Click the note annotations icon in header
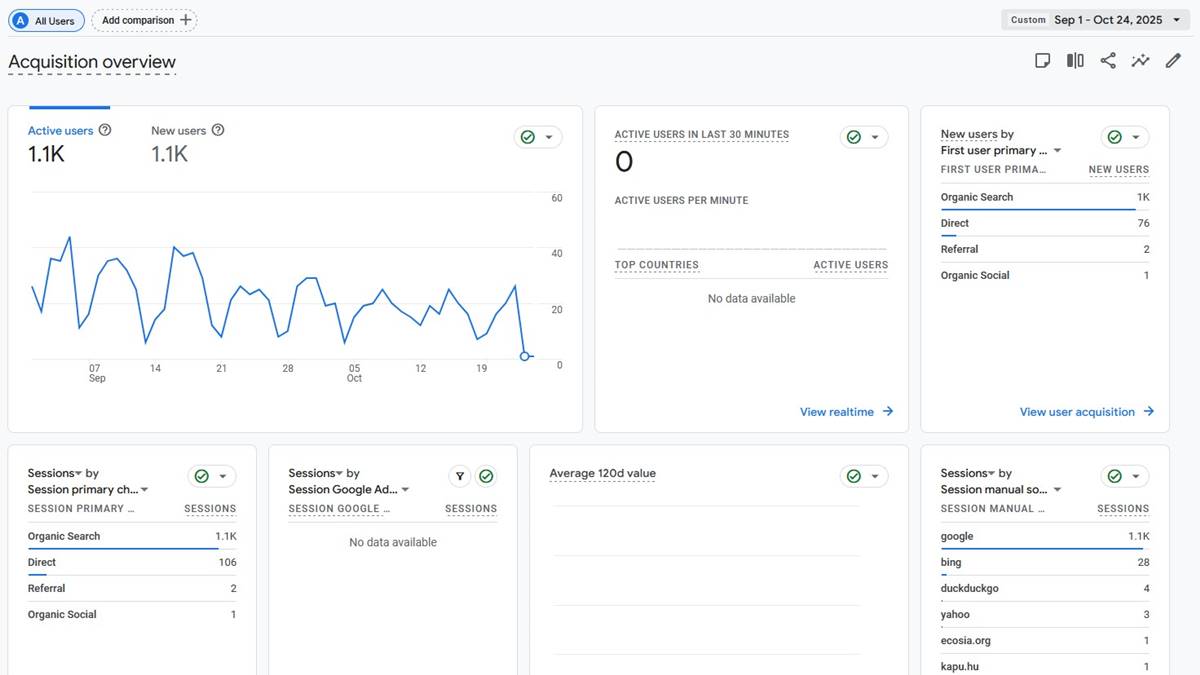1200x675 pixels. pyautogui.click(x=1042, y=61)
